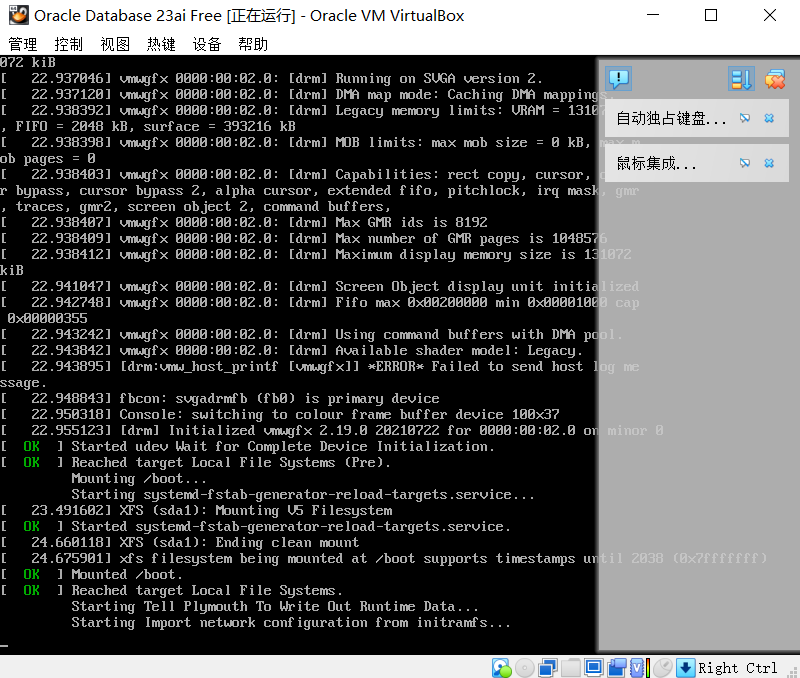
Task: Close the Oracle VM VirtualBox window
Action: click(770, 15)
